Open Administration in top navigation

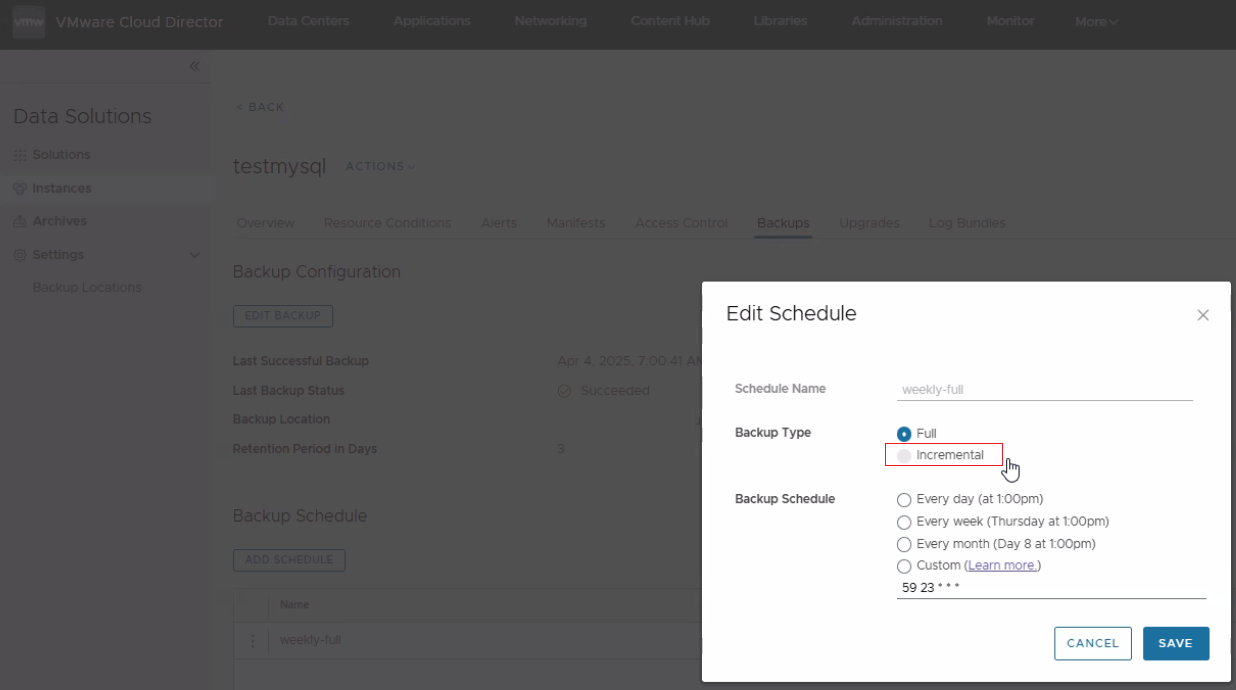click(x=897, y=21)
